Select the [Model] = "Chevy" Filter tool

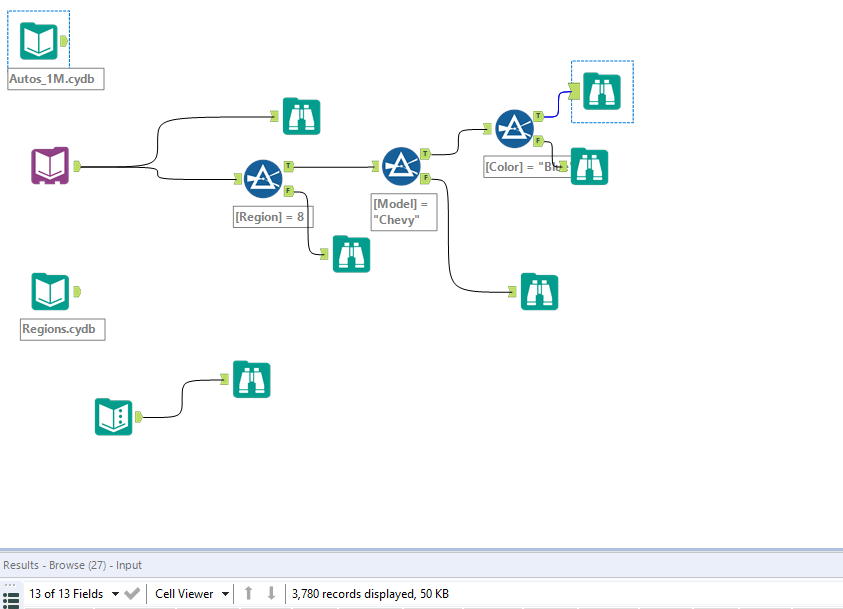[401, 167]
